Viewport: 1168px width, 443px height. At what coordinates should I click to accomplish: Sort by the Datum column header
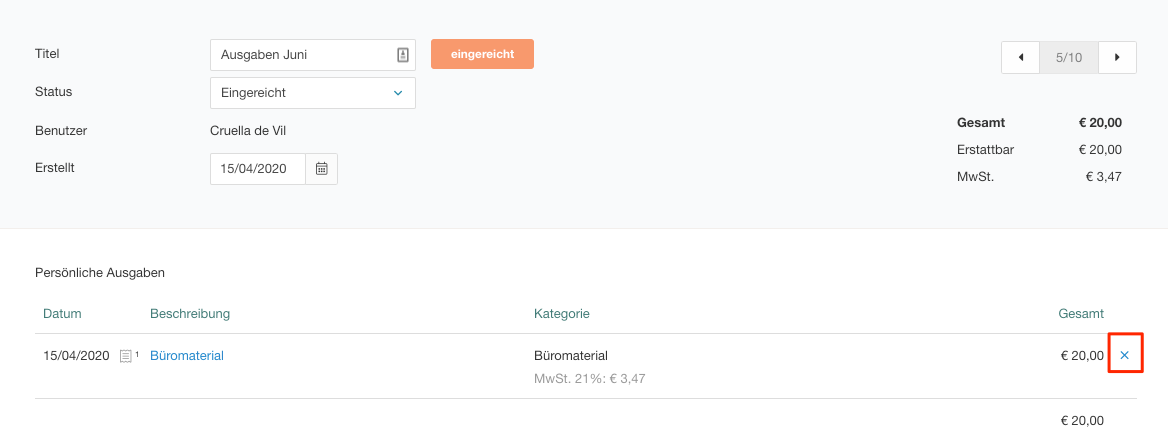click(62, 314)
